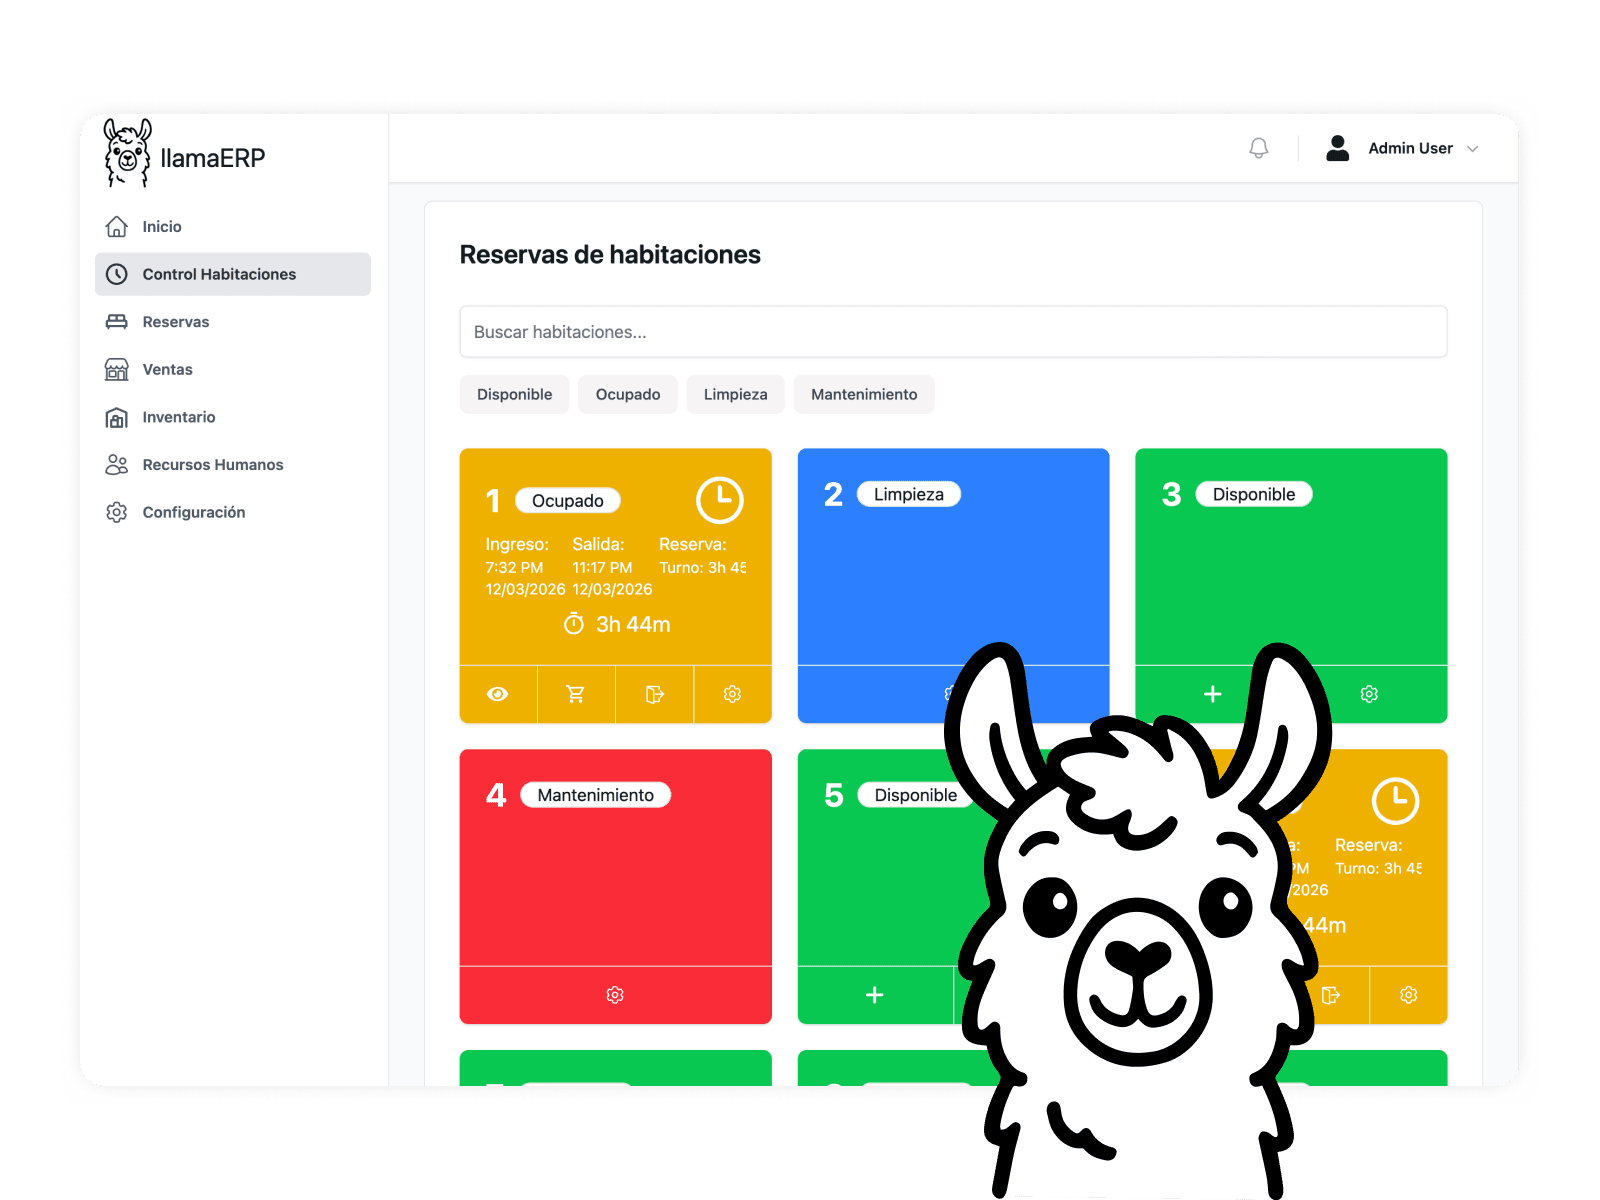
Task: Open the notification bell icon
Action: pos(1258,147)
